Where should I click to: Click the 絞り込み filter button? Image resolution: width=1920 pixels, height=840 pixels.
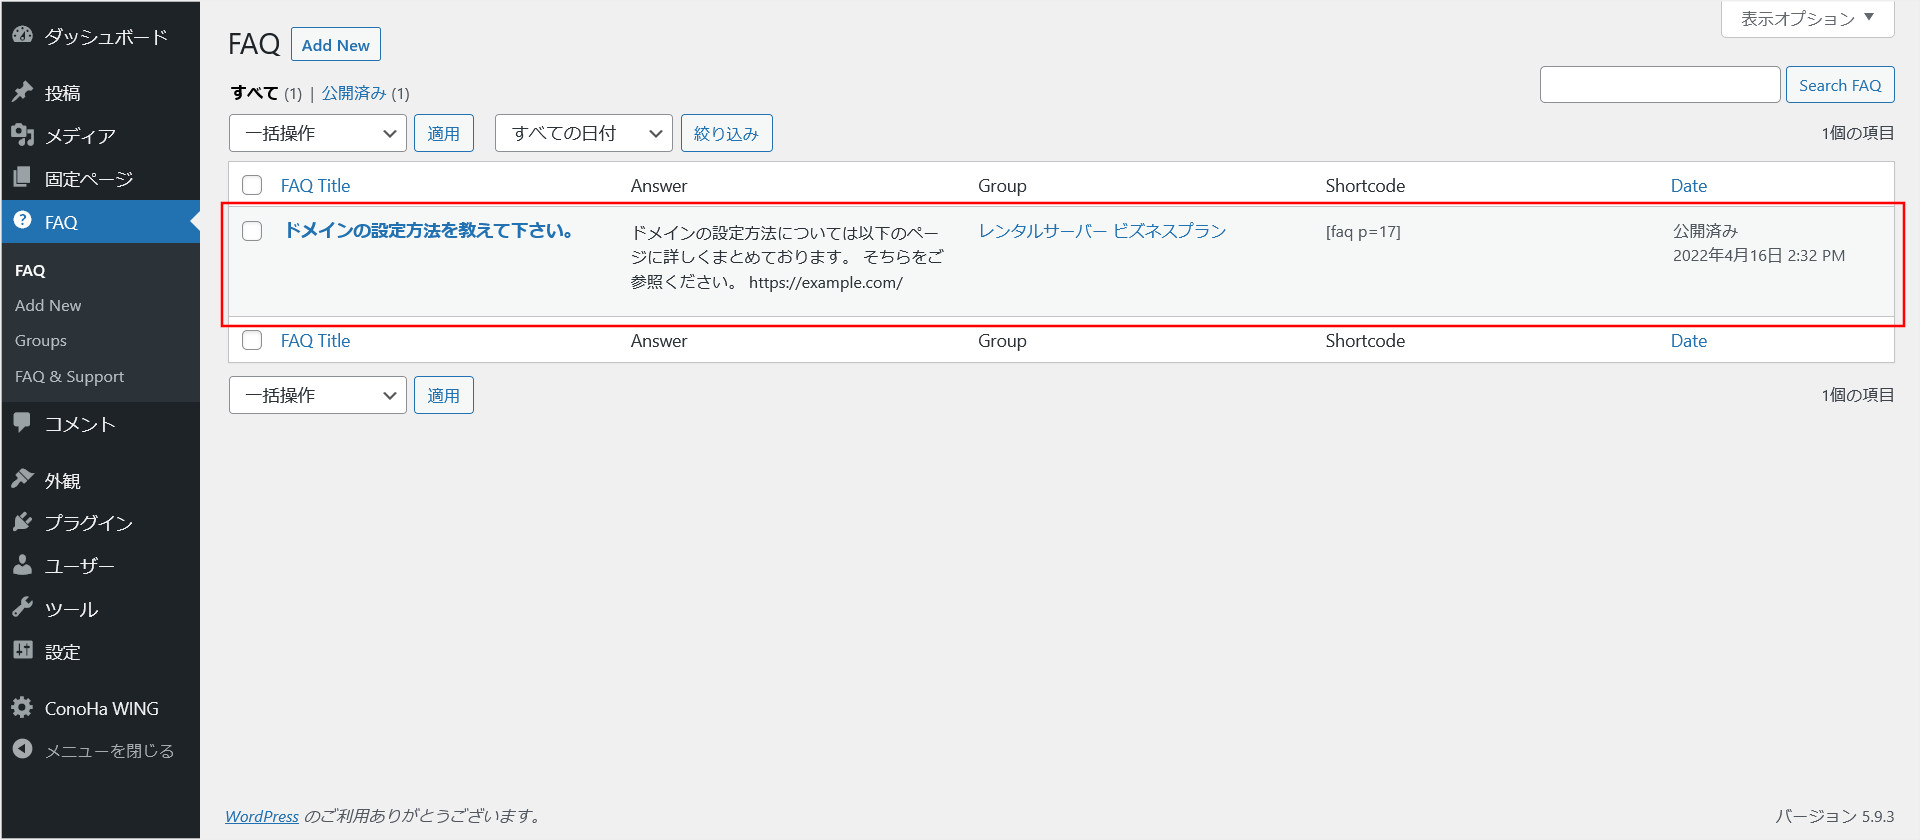727,133
